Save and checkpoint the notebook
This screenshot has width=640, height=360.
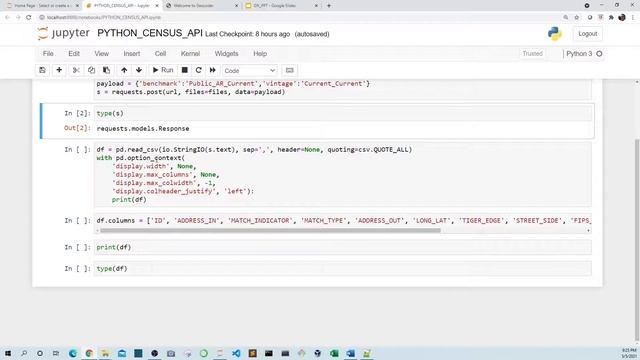42,70
